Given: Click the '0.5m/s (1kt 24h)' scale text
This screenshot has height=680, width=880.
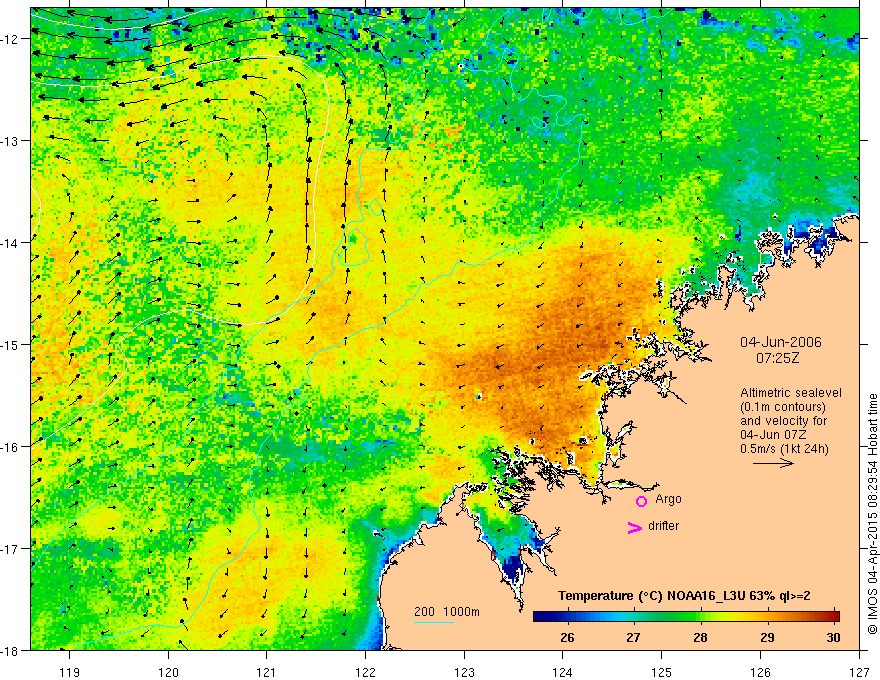Looking at the screenshot, I should pos(784,449).
